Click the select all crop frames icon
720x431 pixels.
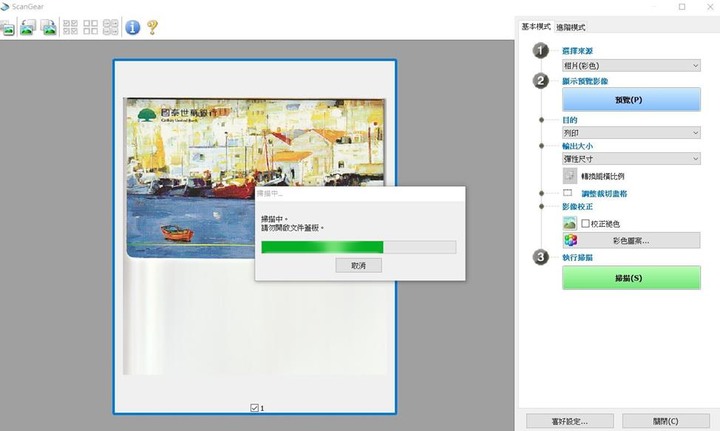(x=111, y=27)
